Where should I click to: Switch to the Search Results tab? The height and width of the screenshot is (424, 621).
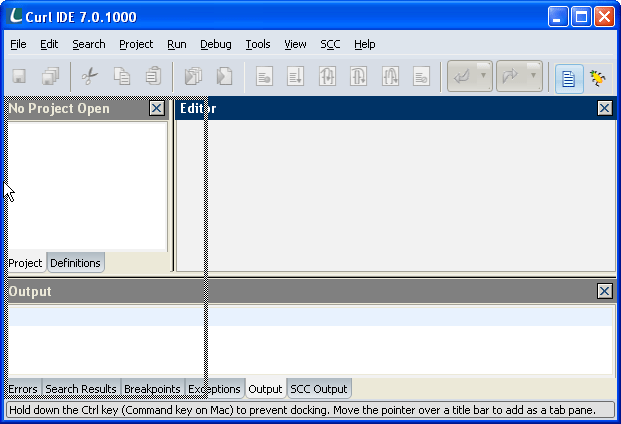coord(81,389)
